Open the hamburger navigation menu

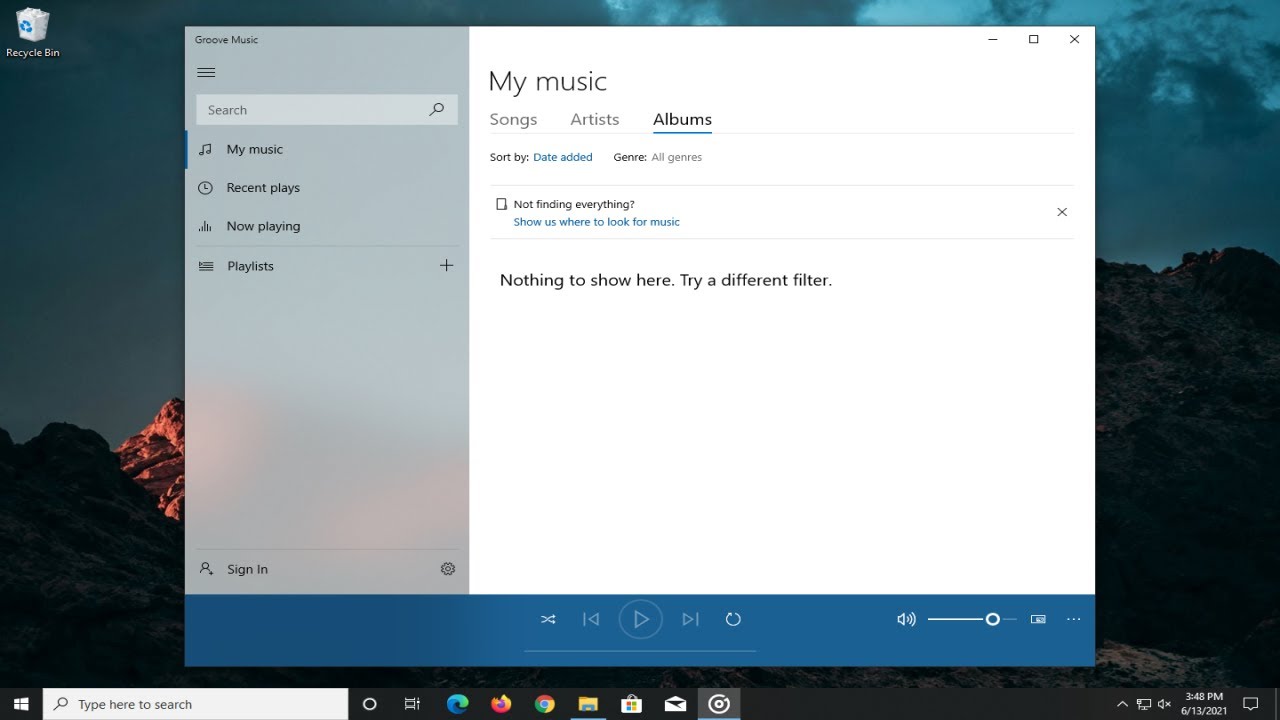[206, 72]
